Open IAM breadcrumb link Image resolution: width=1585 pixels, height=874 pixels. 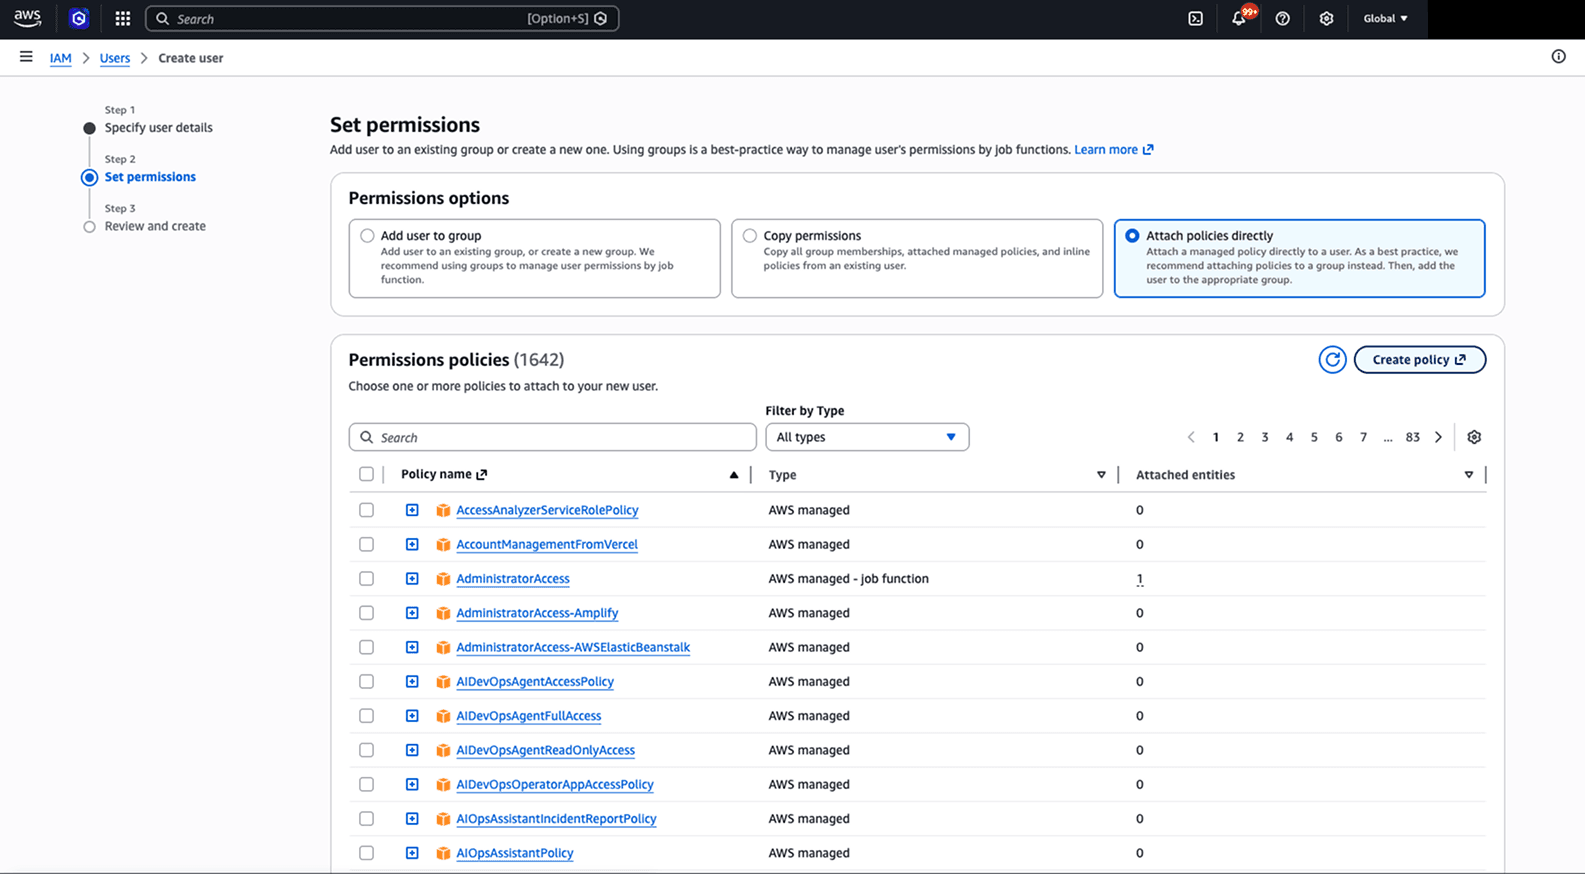(60, 58)
